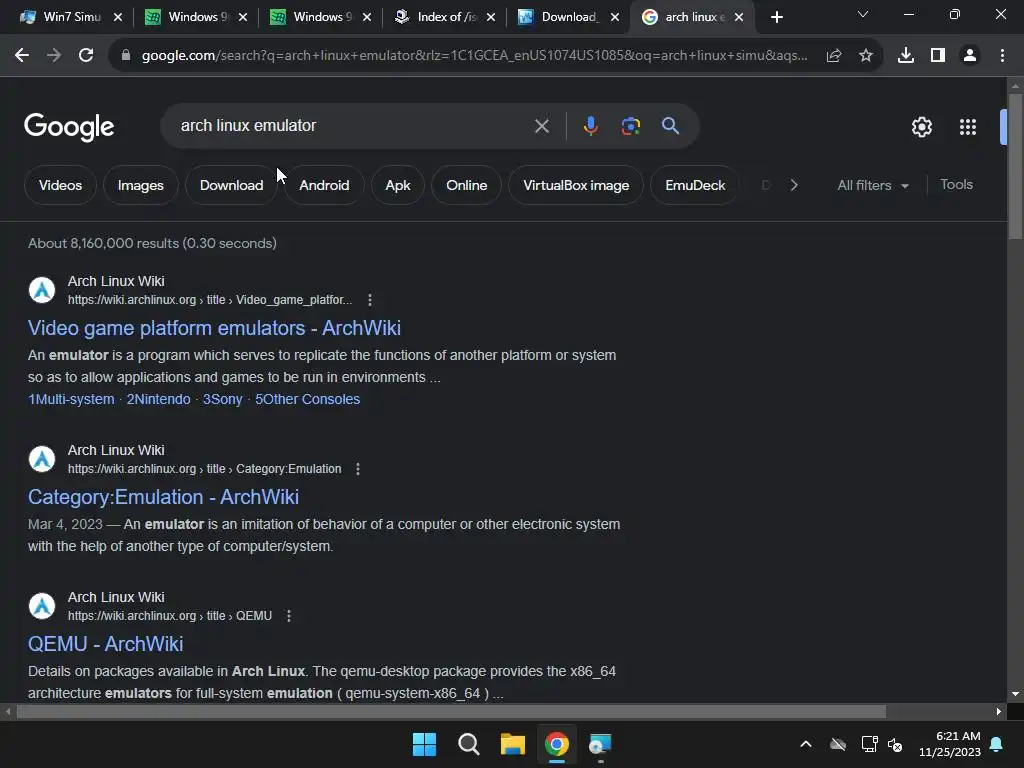Click the horizontal scrollbar right arrow
This screenshot has height=768, width=1024.
[x=999, y=711]
